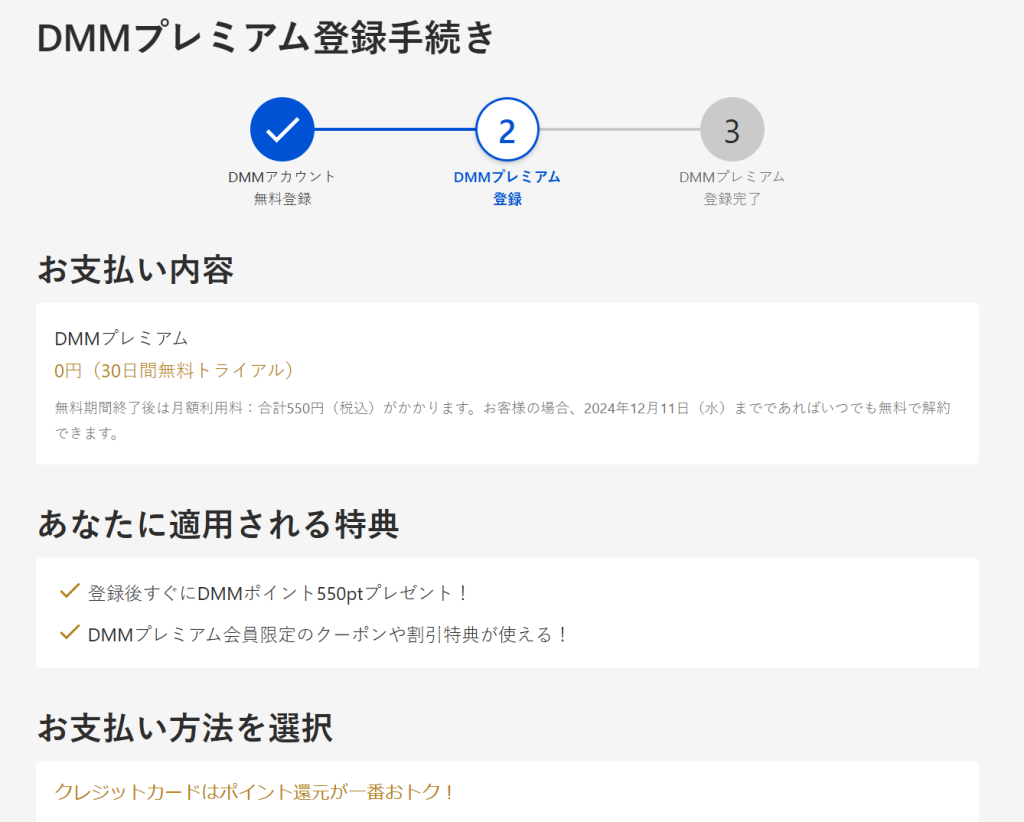Click the クレジットカードはポイント還元が一番おトク text
Viewport: 1024px width, 822px height.
coord(256,792)
